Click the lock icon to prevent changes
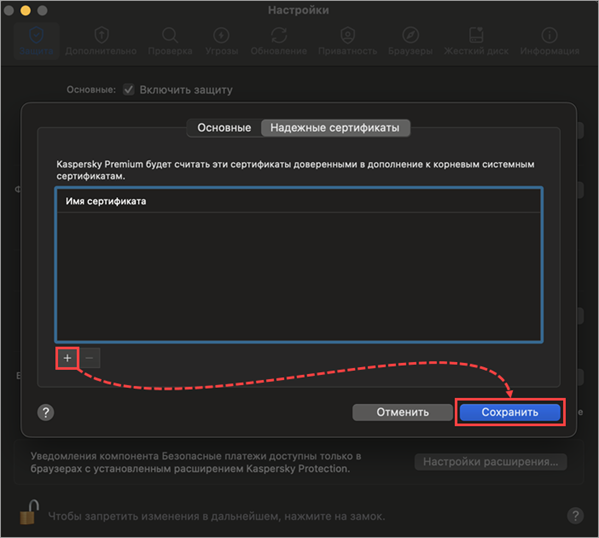 click(x=29, y=513)
